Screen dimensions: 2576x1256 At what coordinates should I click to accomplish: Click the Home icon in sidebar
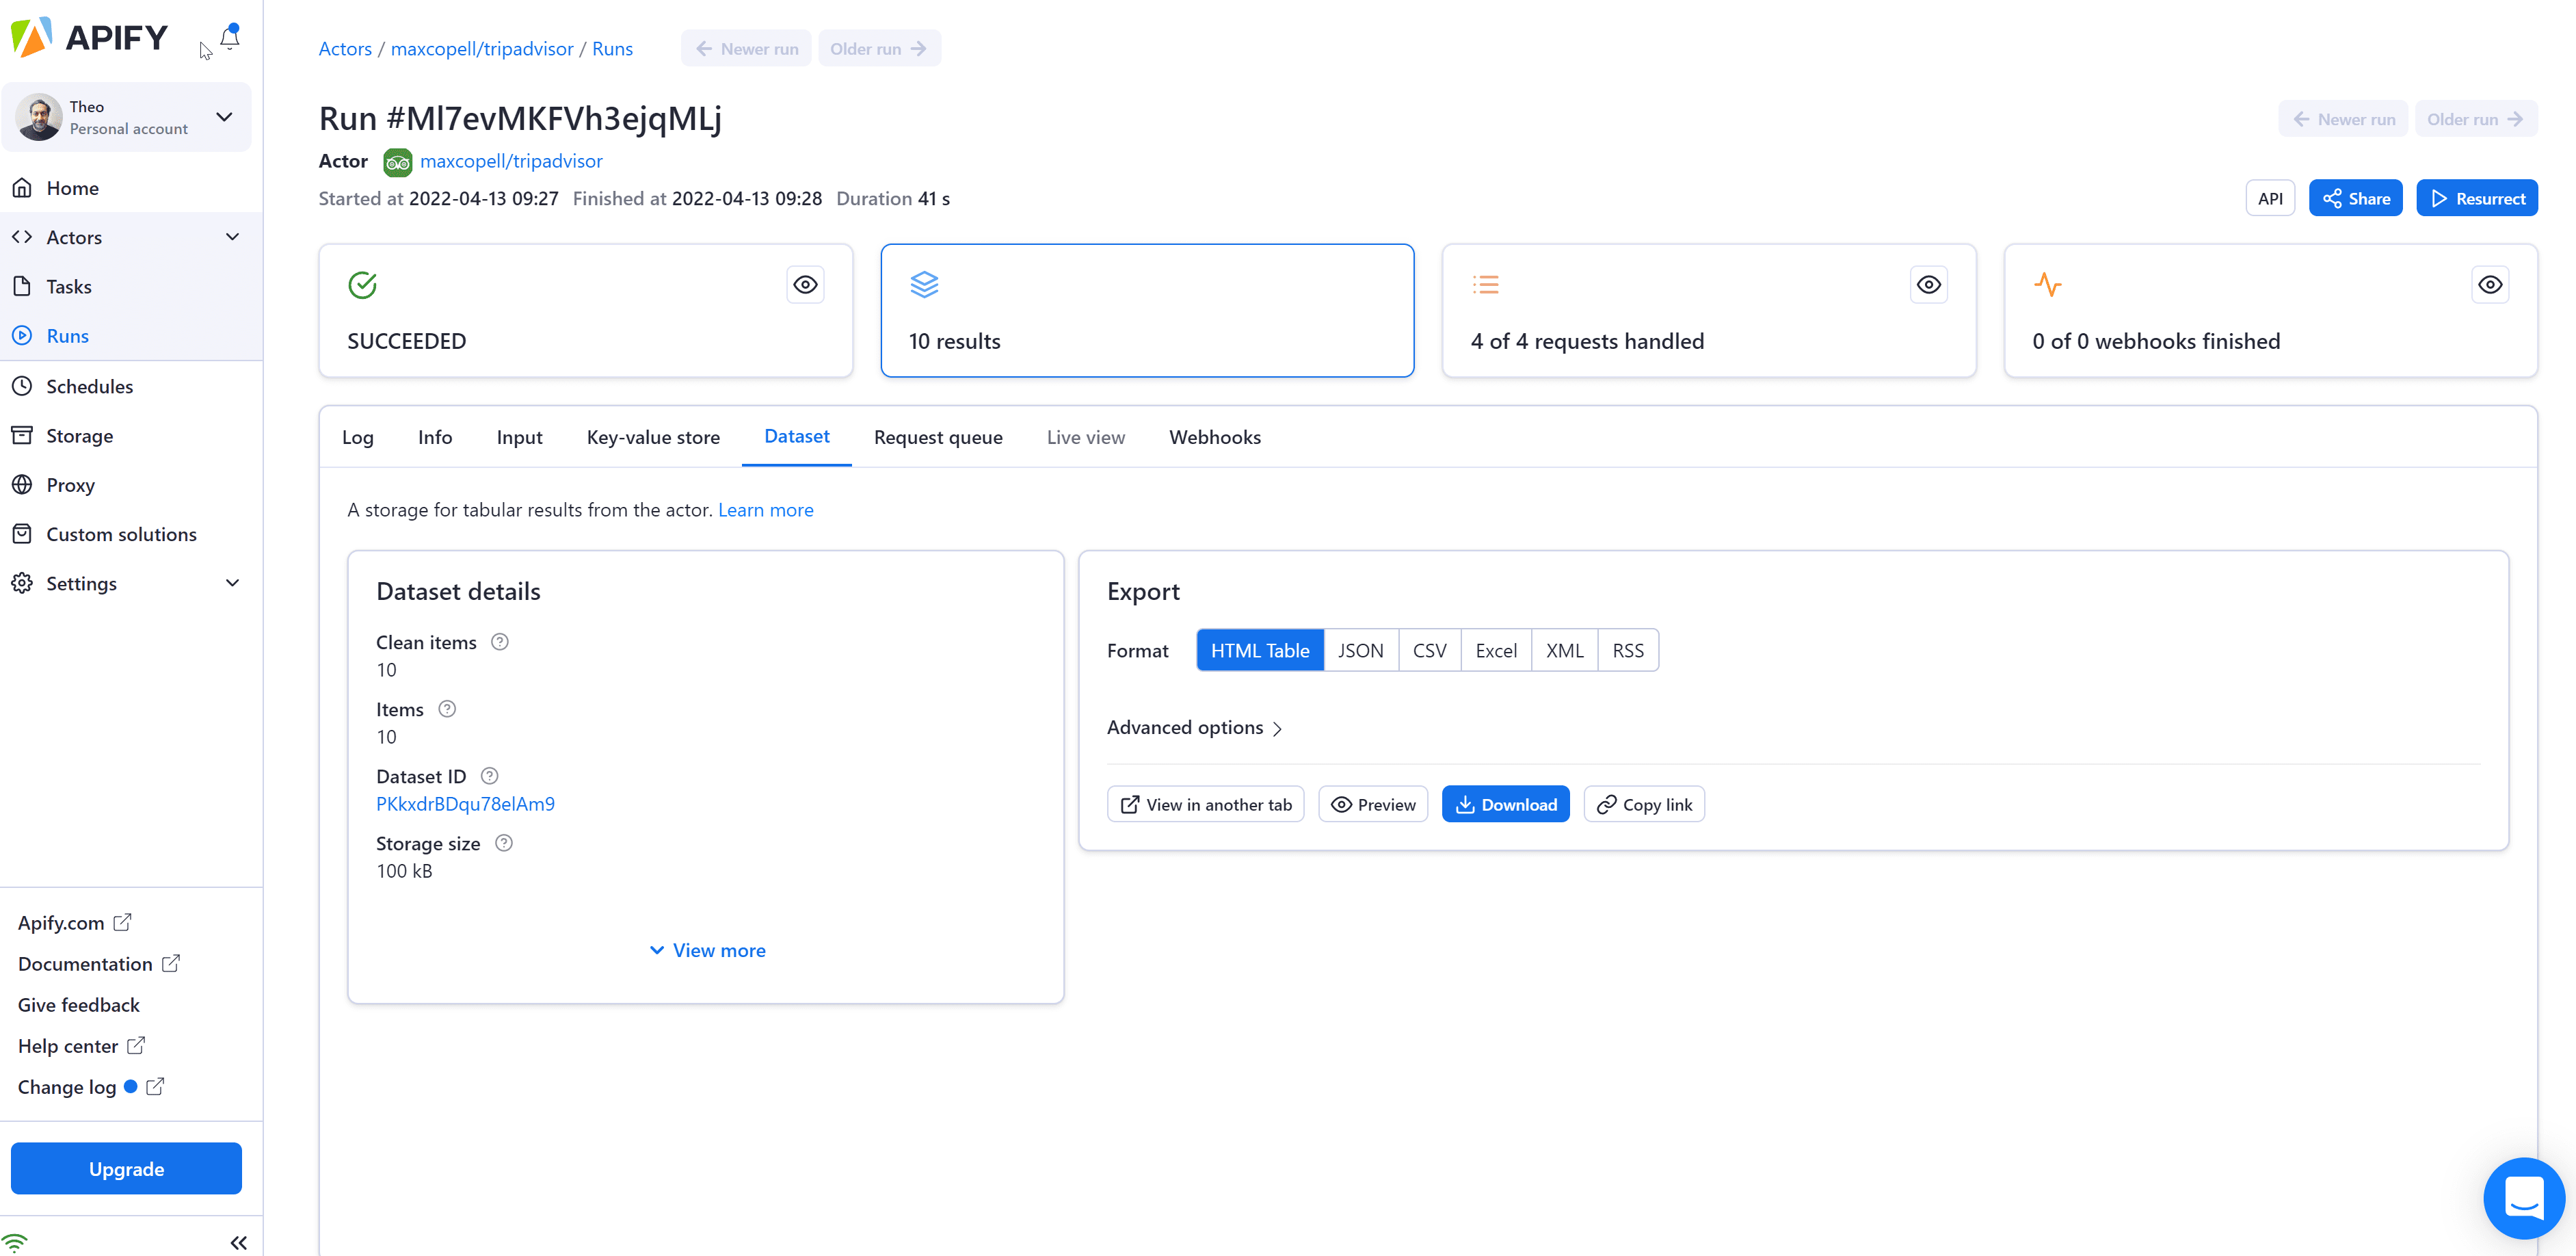coord(22,188)
